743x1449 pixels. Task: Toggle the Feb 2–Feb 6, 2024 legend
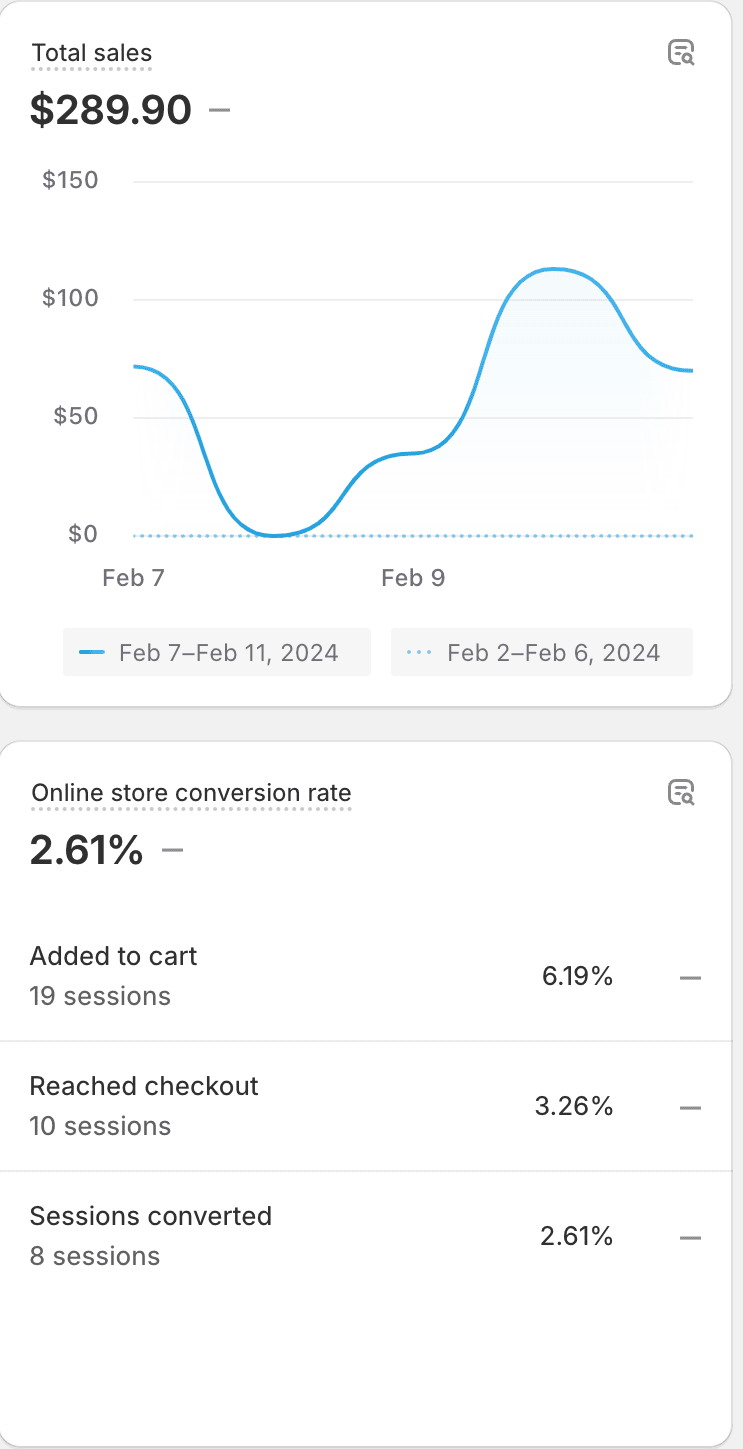(x=541, y=653)
